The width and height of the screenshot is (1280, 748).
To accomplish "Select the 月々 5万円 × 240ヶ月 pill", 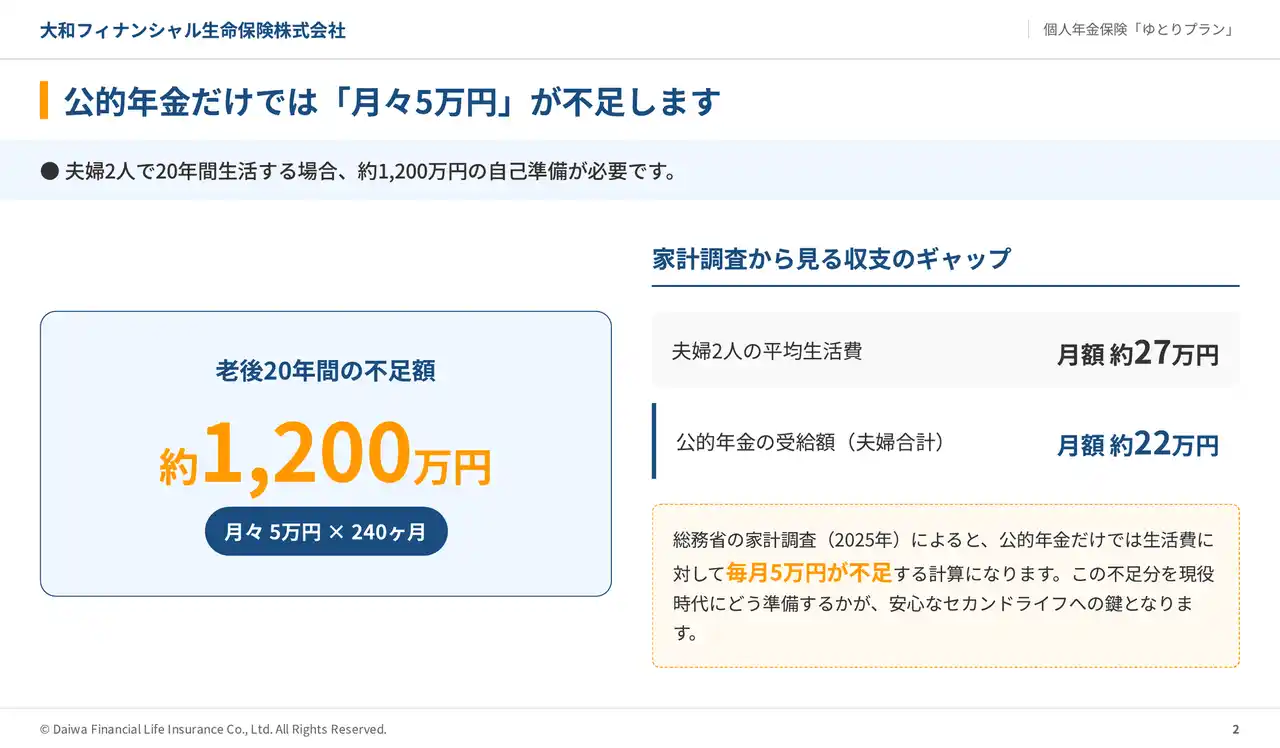I will (x=326, y=532).
